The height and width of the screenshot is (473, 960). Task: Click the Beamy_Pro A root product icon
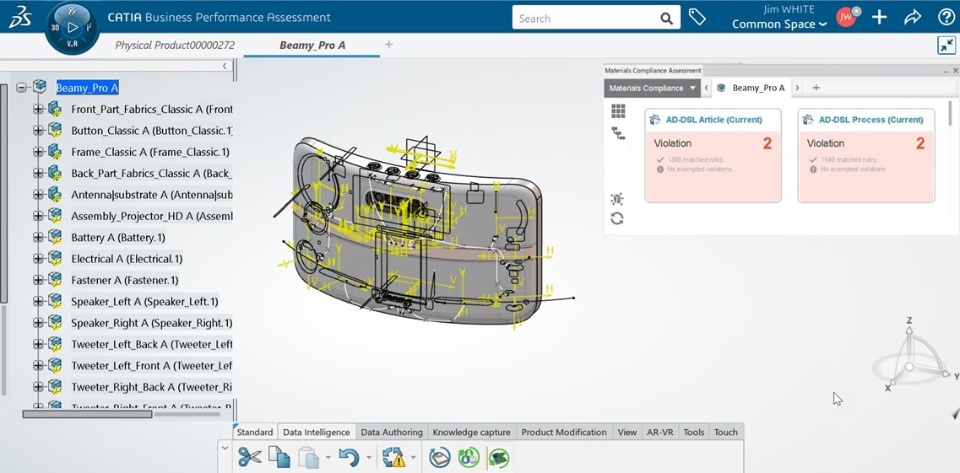click(40, 87)
